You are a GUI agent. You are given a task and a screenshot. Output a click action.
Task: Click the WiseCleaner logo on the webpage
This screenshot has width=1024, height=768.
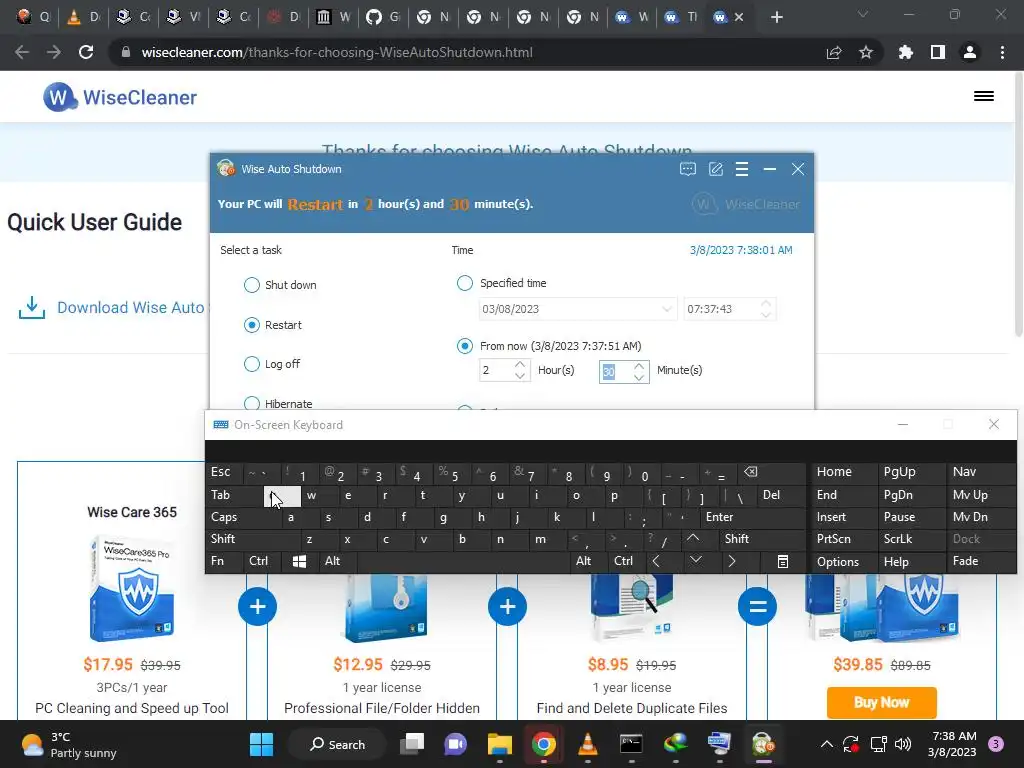(x=120, y=97)
